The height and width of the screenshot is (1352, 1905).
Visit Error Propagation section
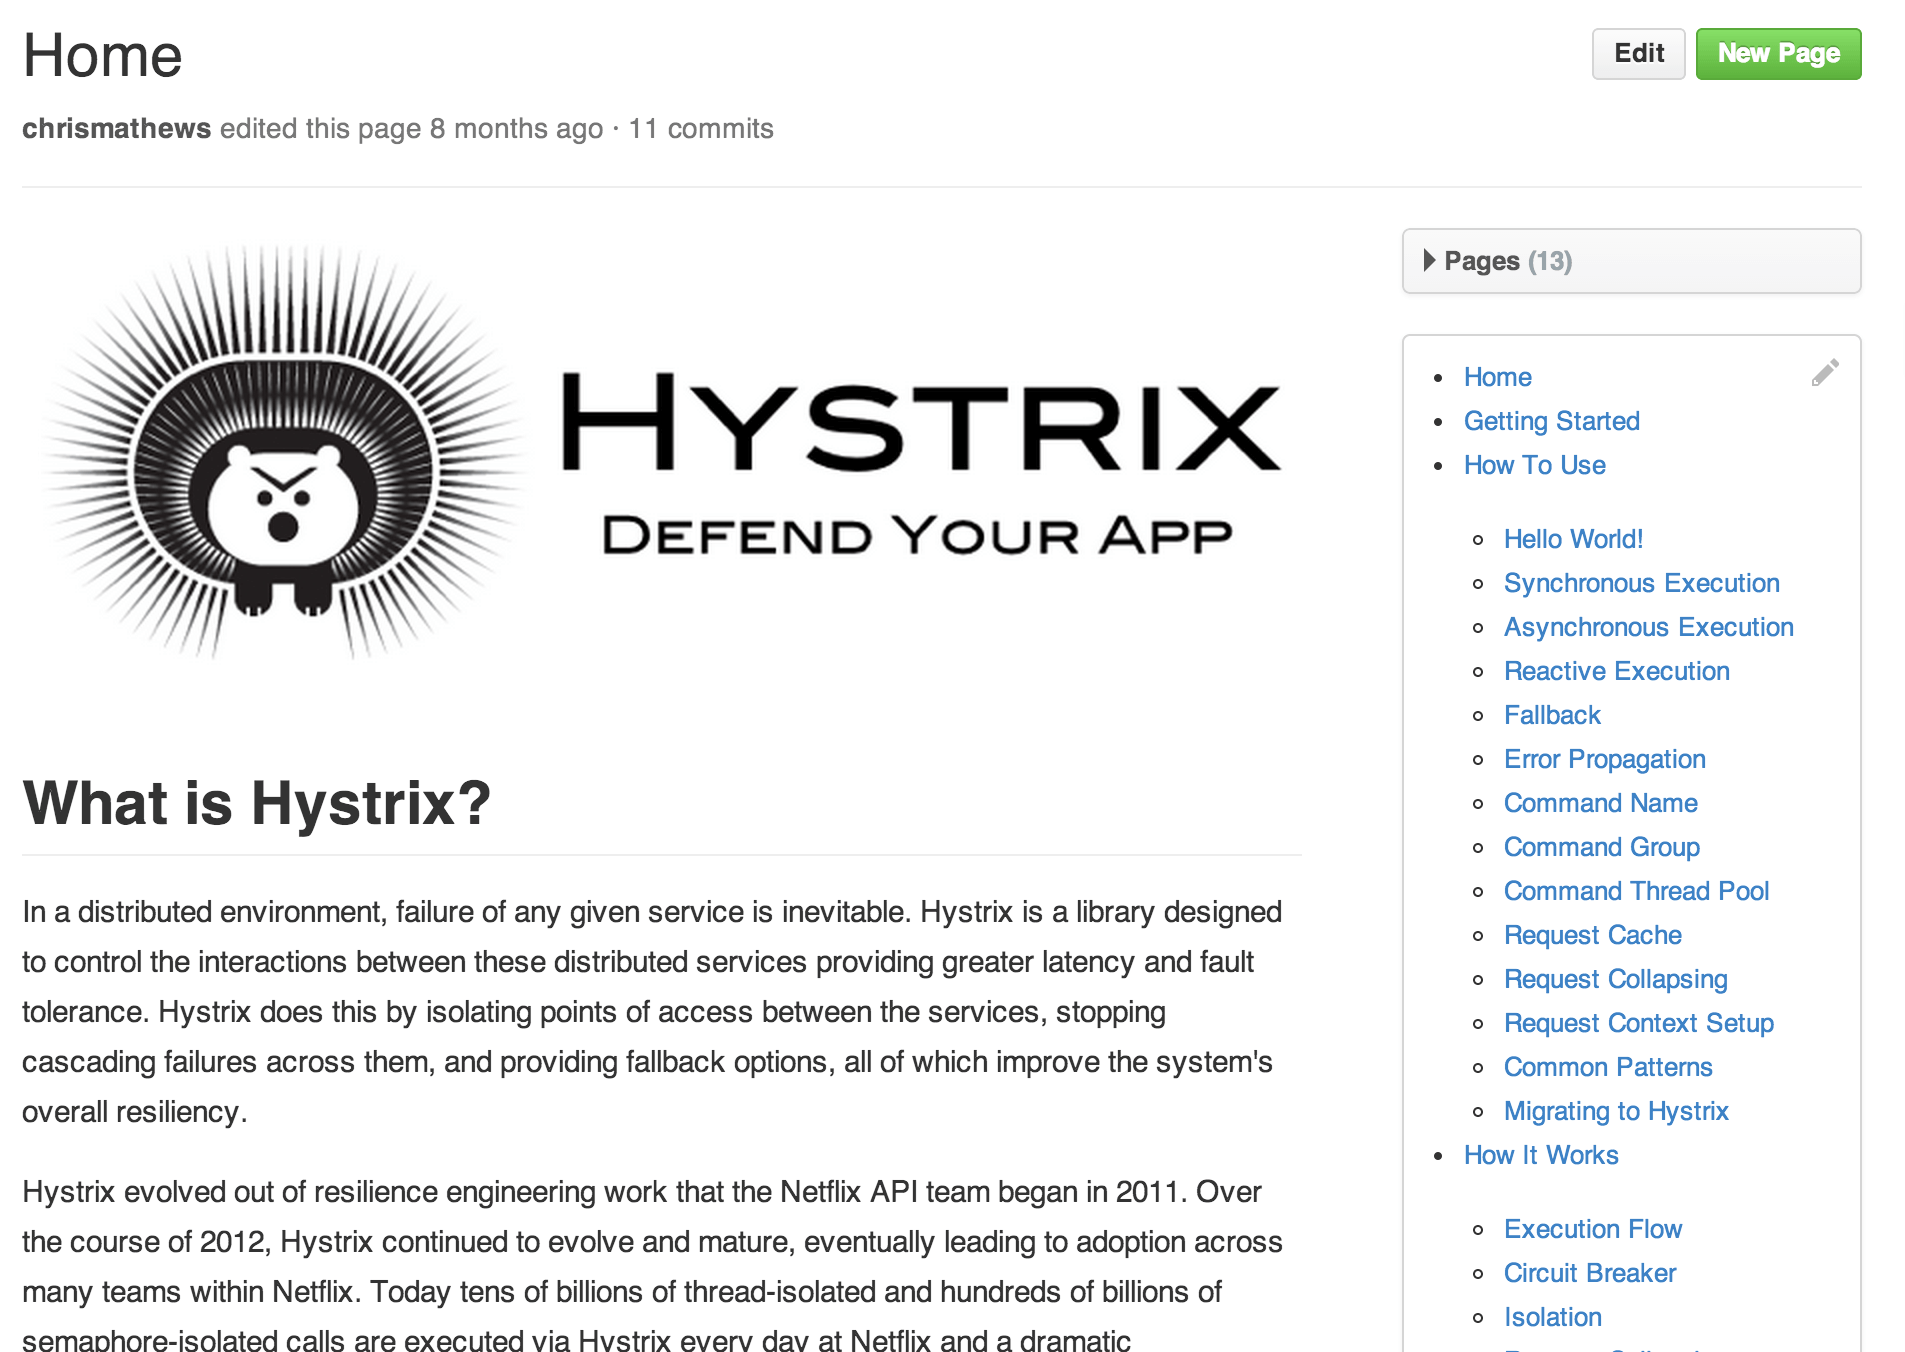tap(1604, 759)
